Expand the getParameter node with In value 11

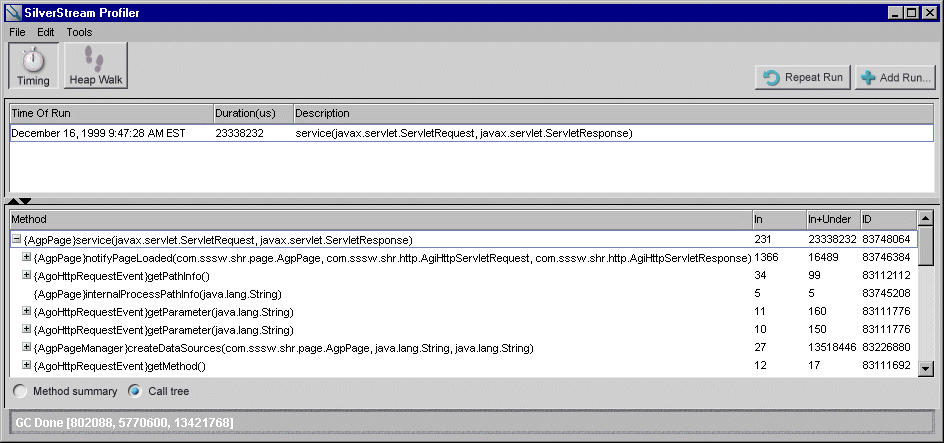(x=26, y=312)
